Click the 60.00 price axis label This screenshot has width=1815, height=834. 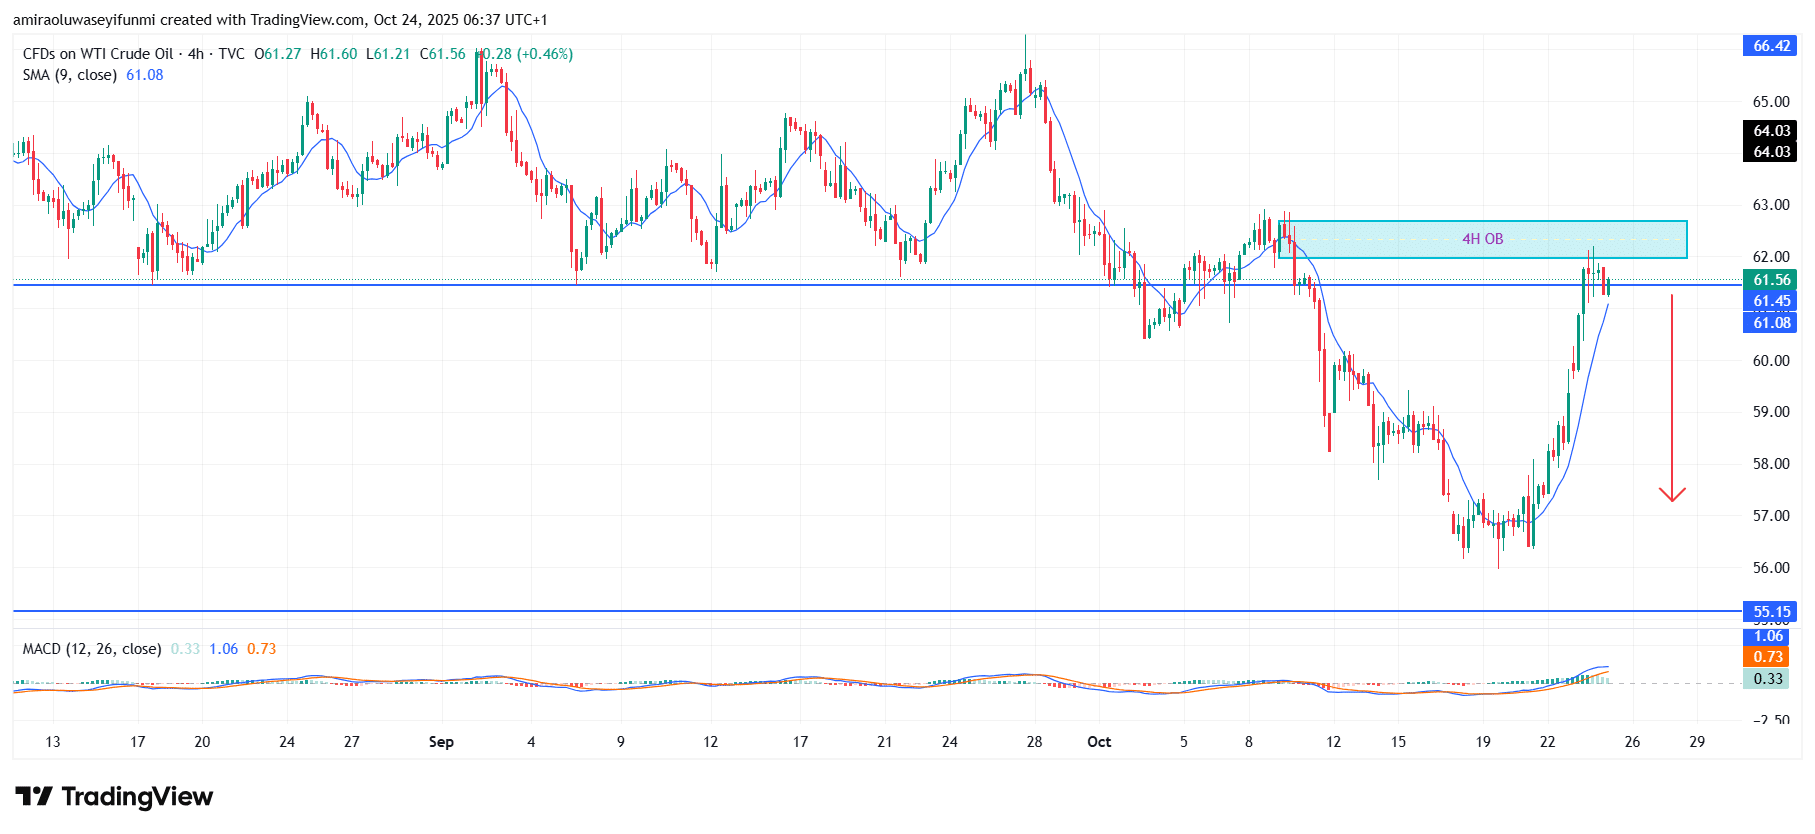pyautogui.click(x=1771, y=361)
